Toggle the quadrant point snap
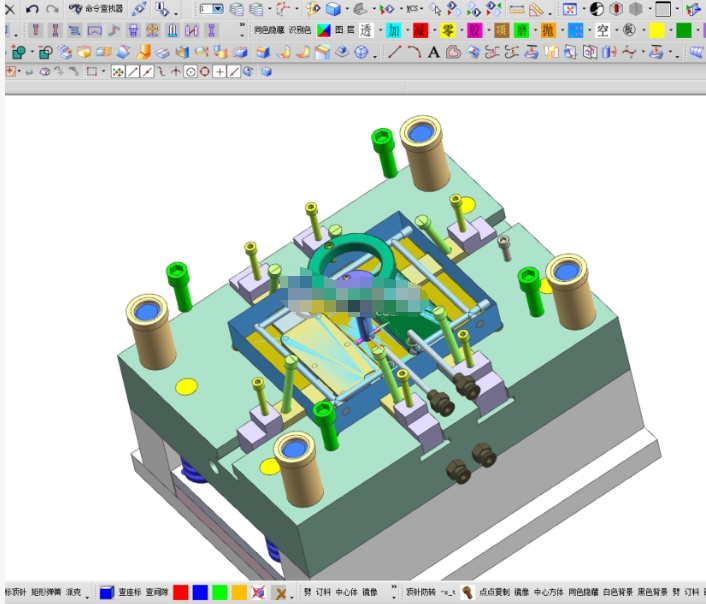This screenshot has width=706, height=604. [x=205, y=72]
